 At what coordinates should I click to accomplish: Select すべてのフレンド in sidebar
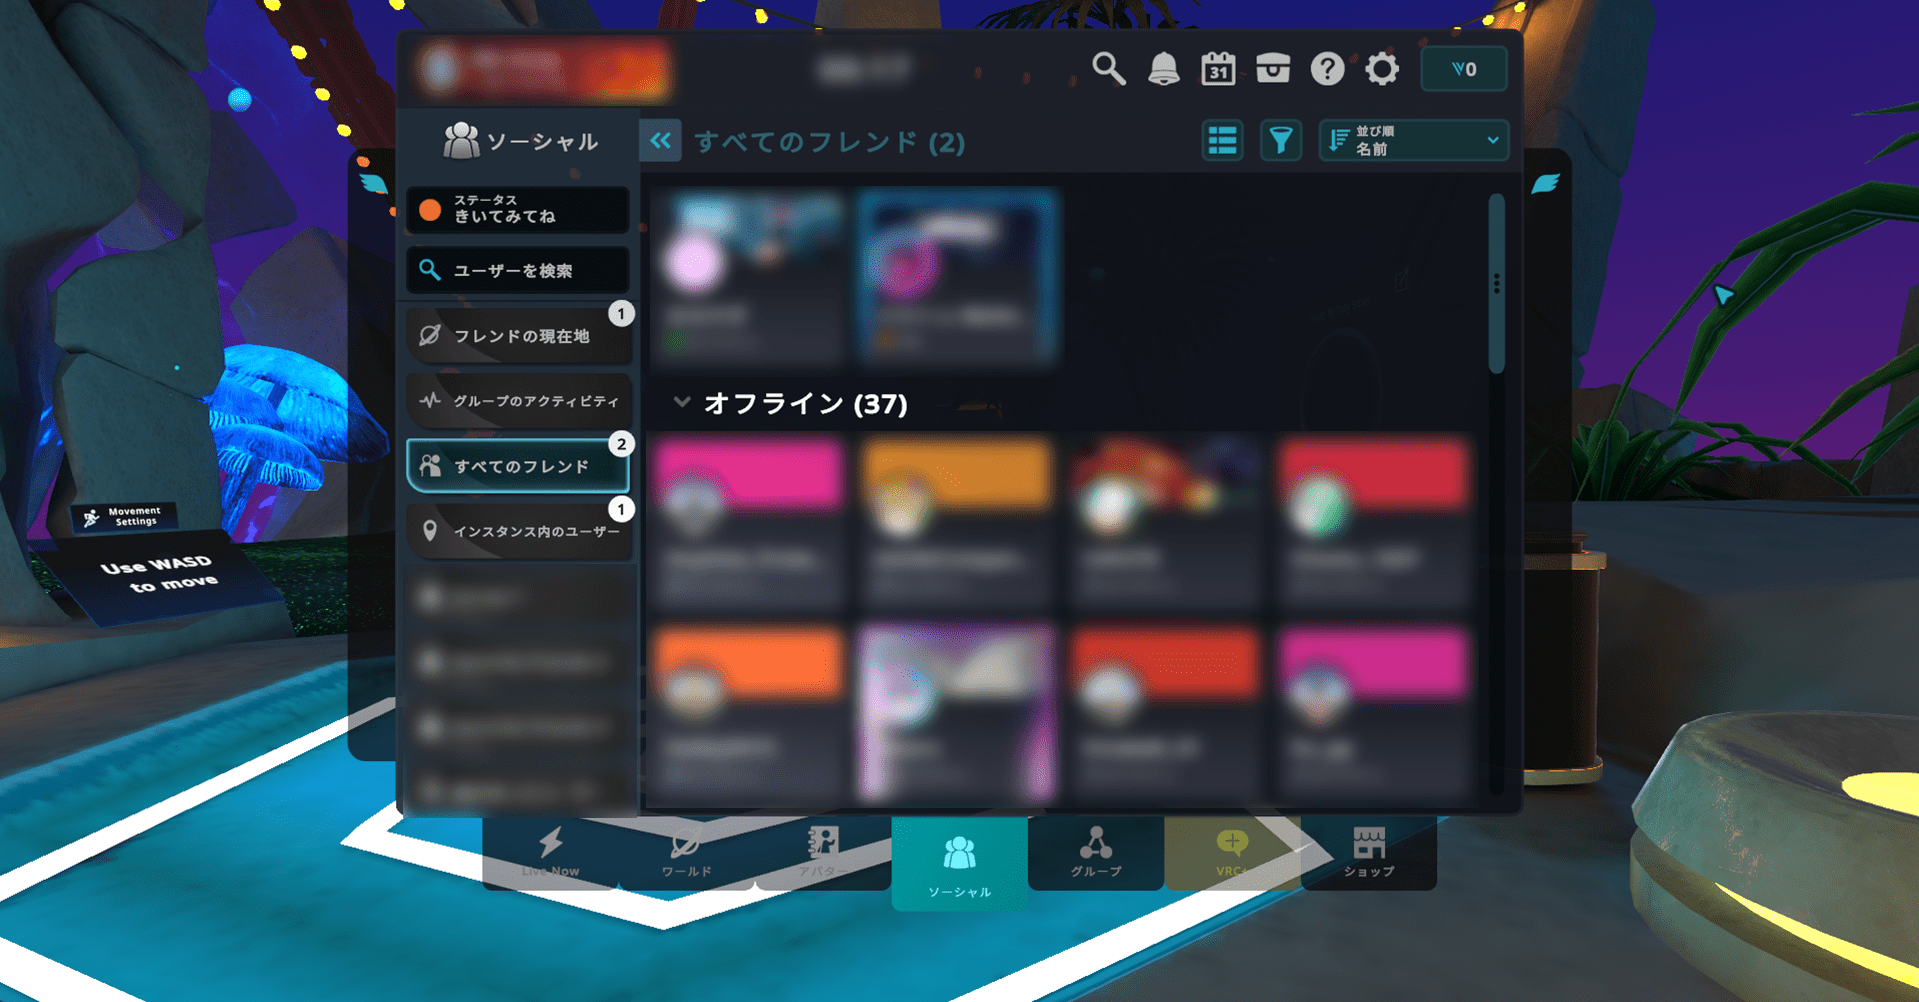coord(518,466)
